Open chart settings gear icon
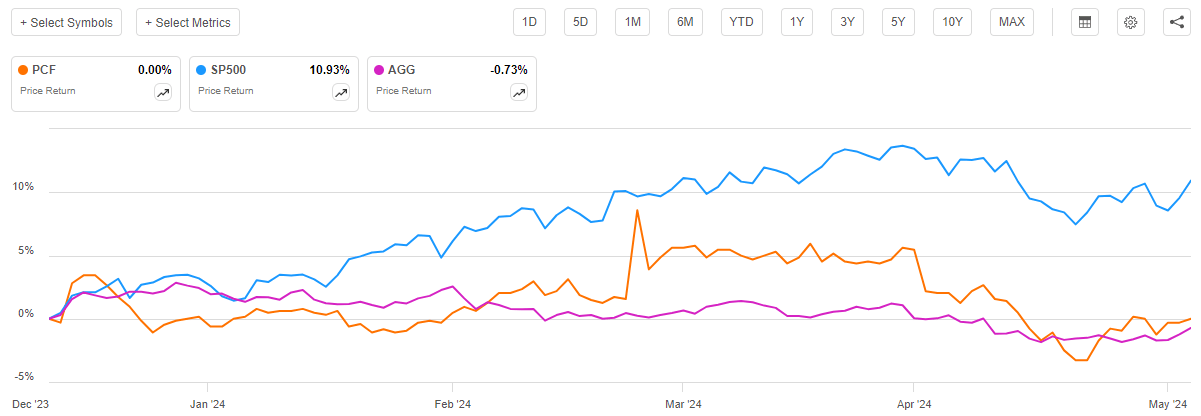The image size is (1201, 416). point(1131,22)
